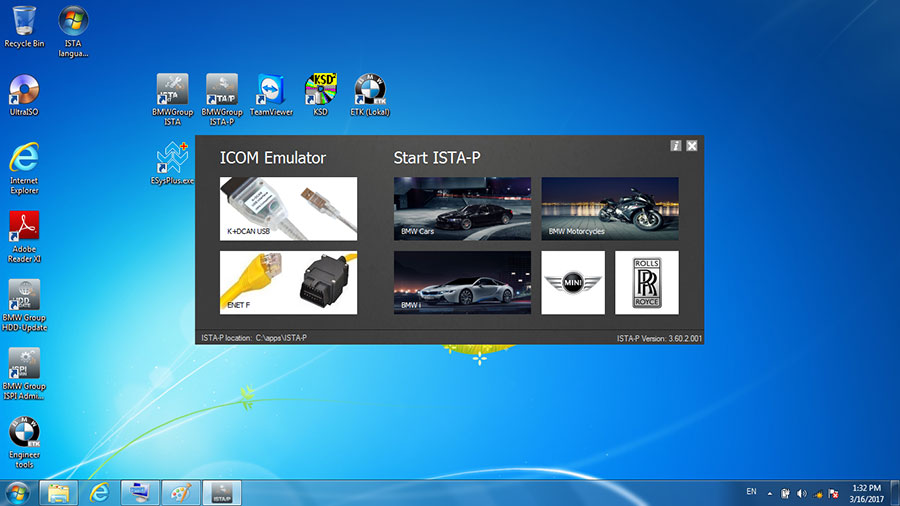Open BMWGroup ISTA desktop shortcut
Viewport: 900px width, 506px height.
tap(172, 90)
